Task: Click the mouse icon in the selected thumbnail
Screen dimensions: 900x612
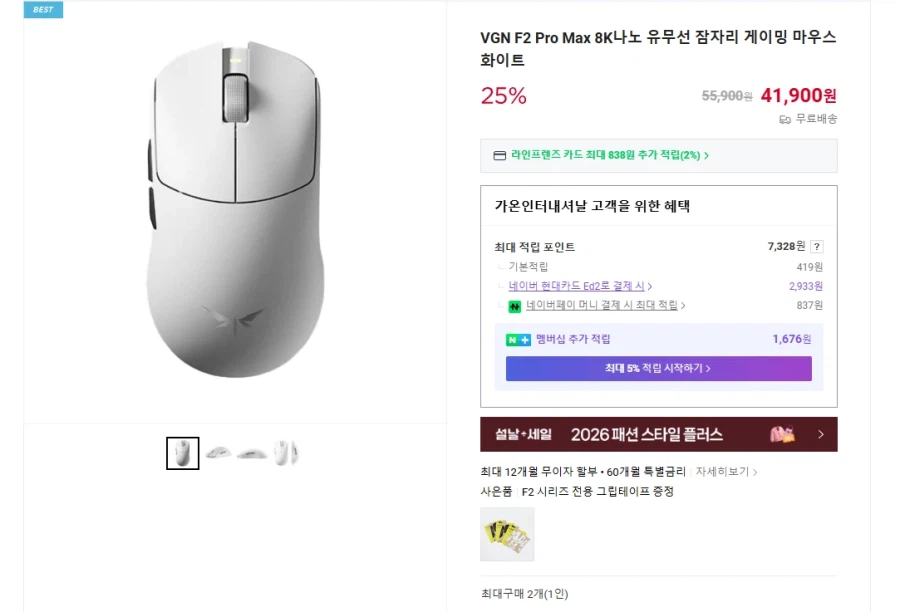Action: (182, 452)
